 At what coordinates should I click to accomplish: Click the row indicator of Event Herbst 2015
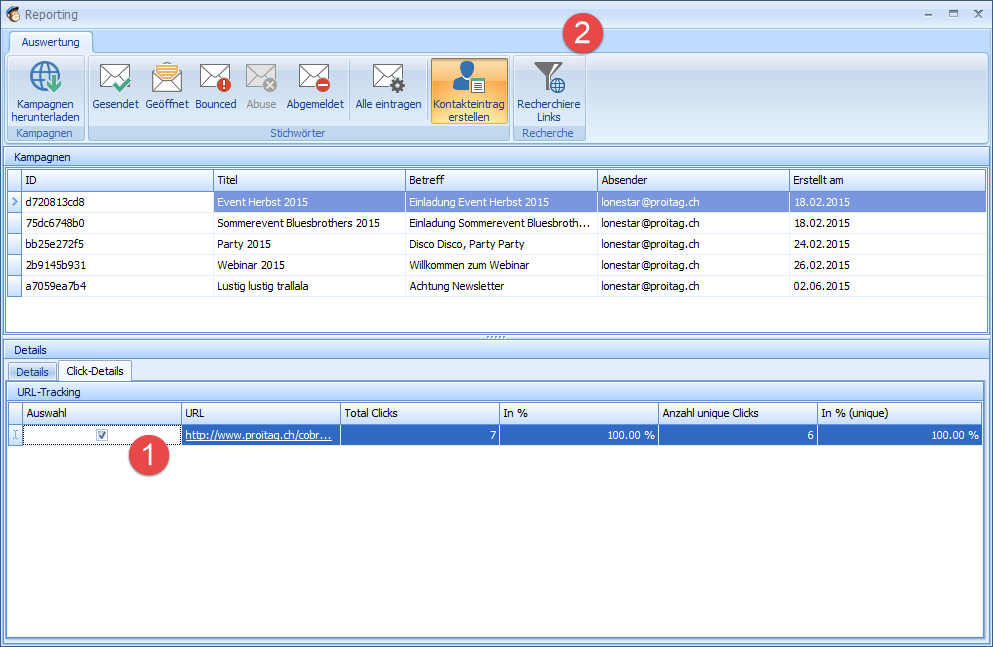(x=14, y=202)
